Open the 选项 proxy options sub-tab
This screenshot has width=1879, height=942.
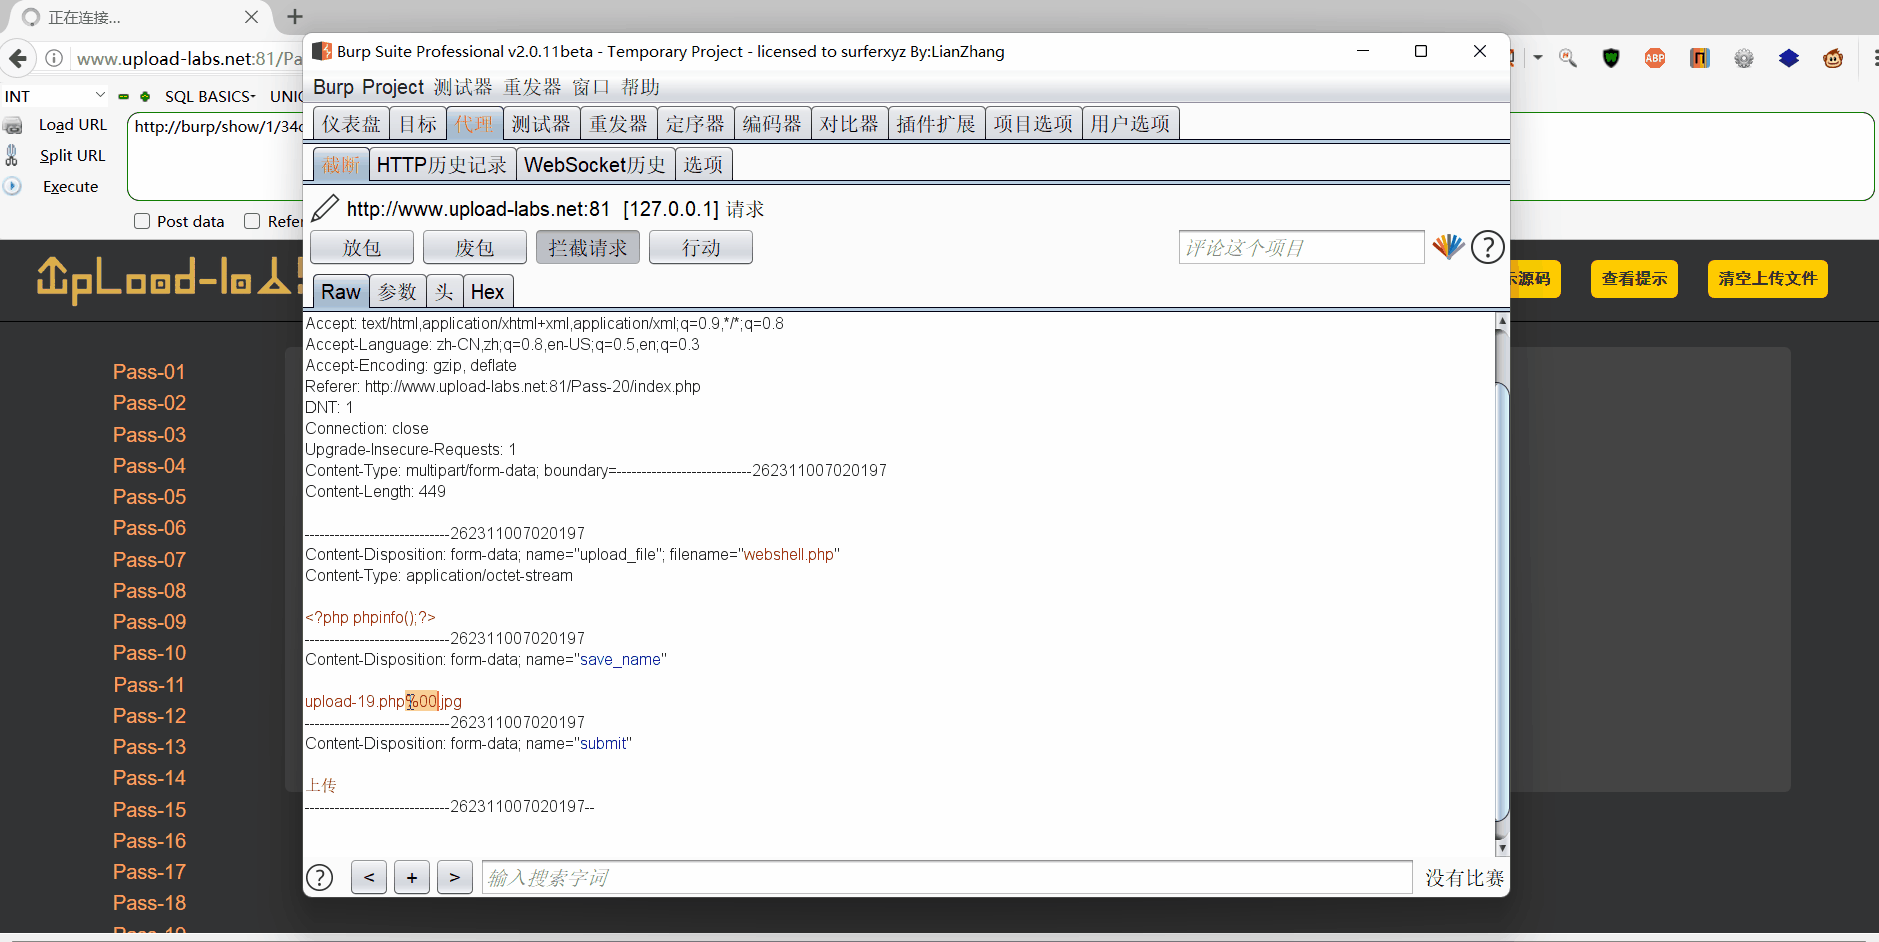point(703,165)
